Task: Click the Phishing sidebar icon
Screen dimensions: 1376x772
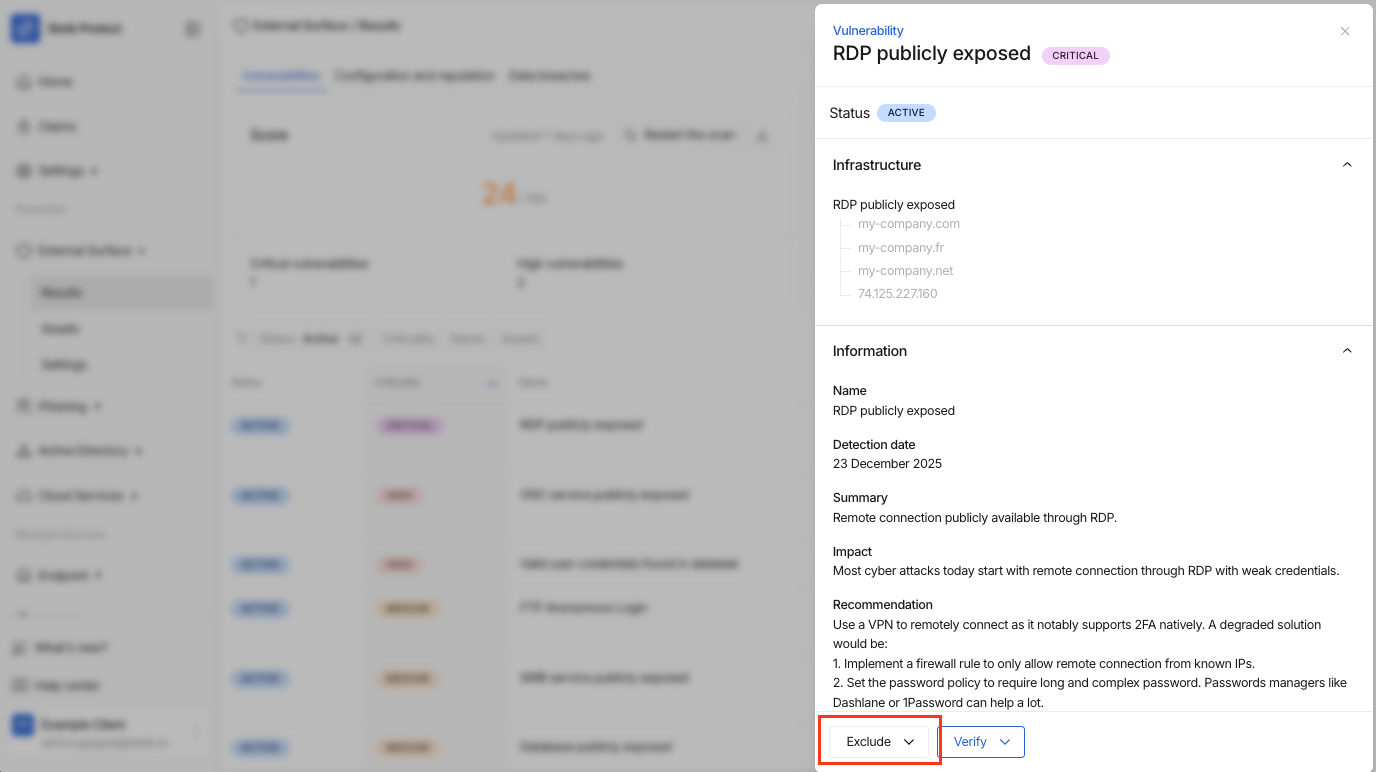Action: (24, 406)
